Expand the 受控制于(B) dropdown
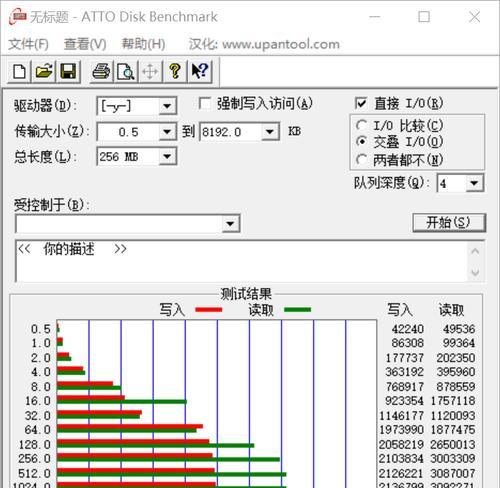The image size is (500, 488). coord(230,224)
